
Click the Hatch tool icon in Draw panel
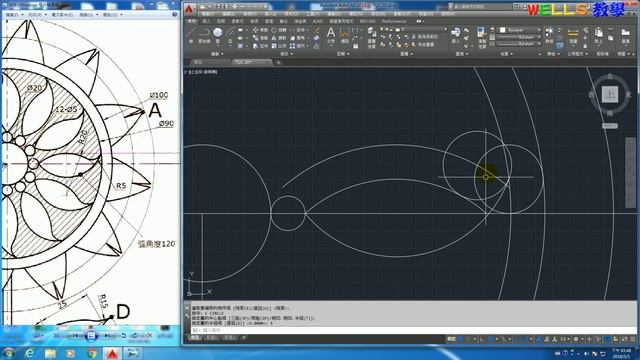pyautogui.click(x=240, y=46)
